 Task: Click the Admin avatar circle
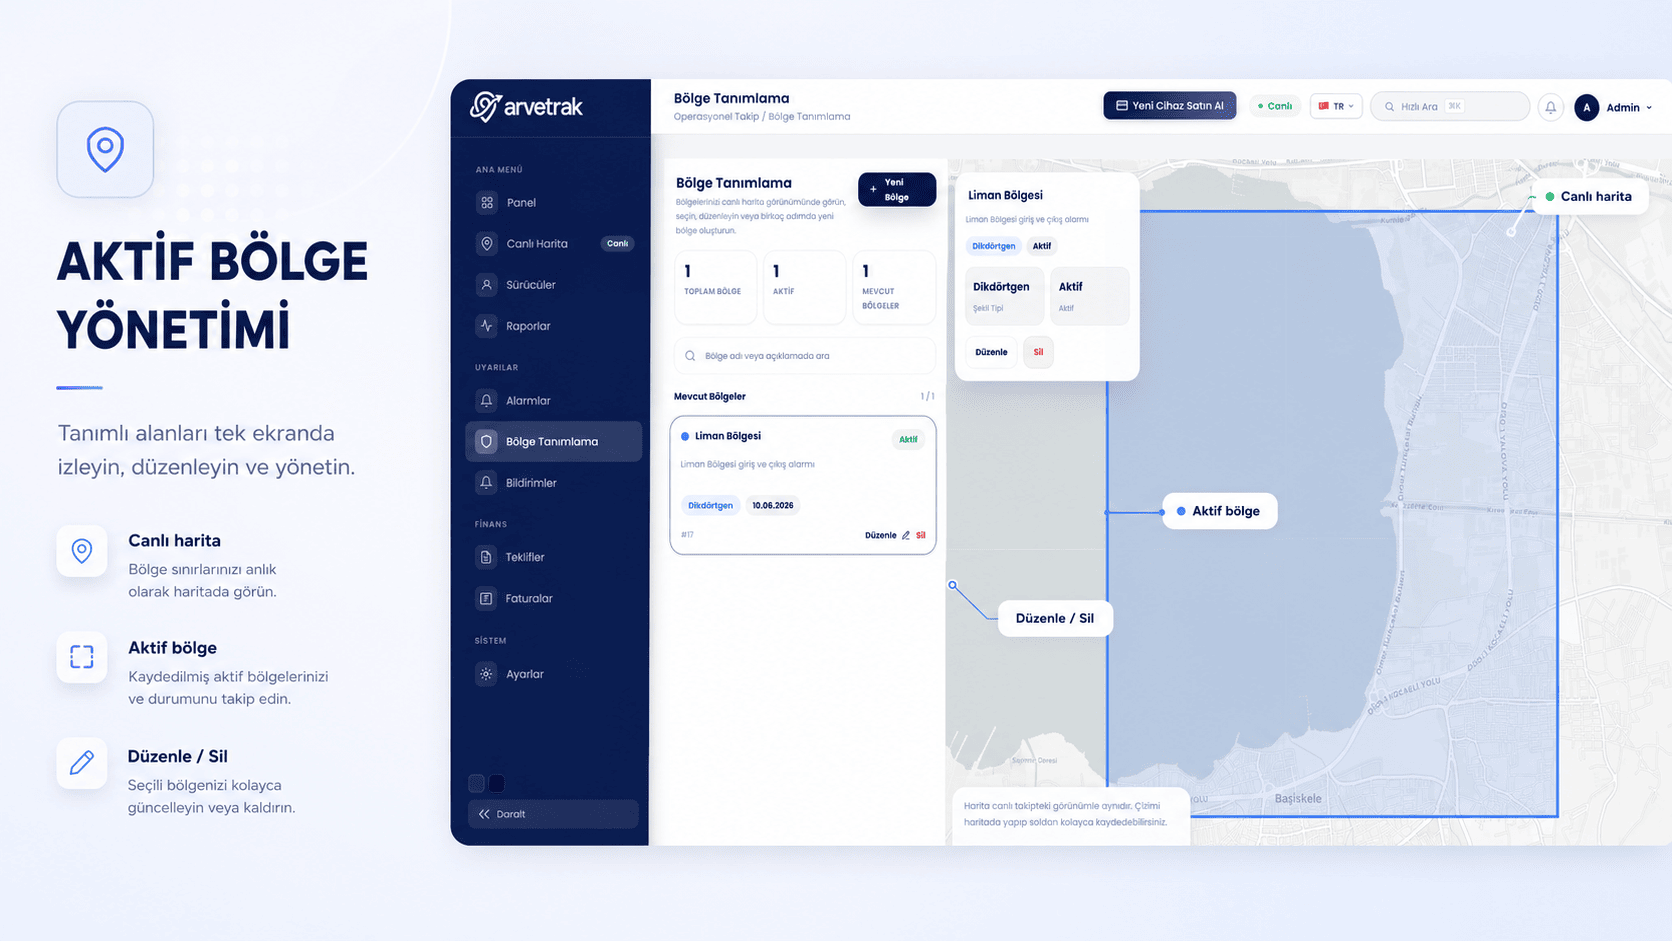[1587, 108]
